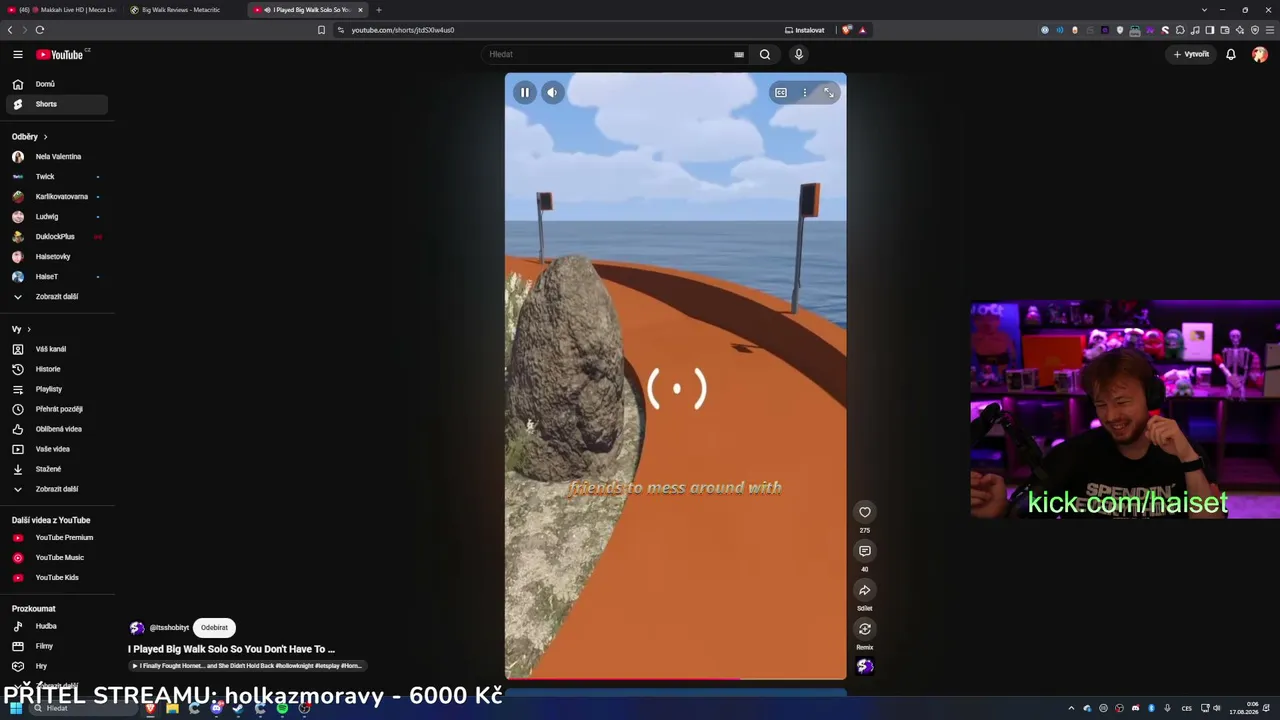Browse Filmy in Prozkoumat
1280x720 pixels.
[x=57, y=646]
